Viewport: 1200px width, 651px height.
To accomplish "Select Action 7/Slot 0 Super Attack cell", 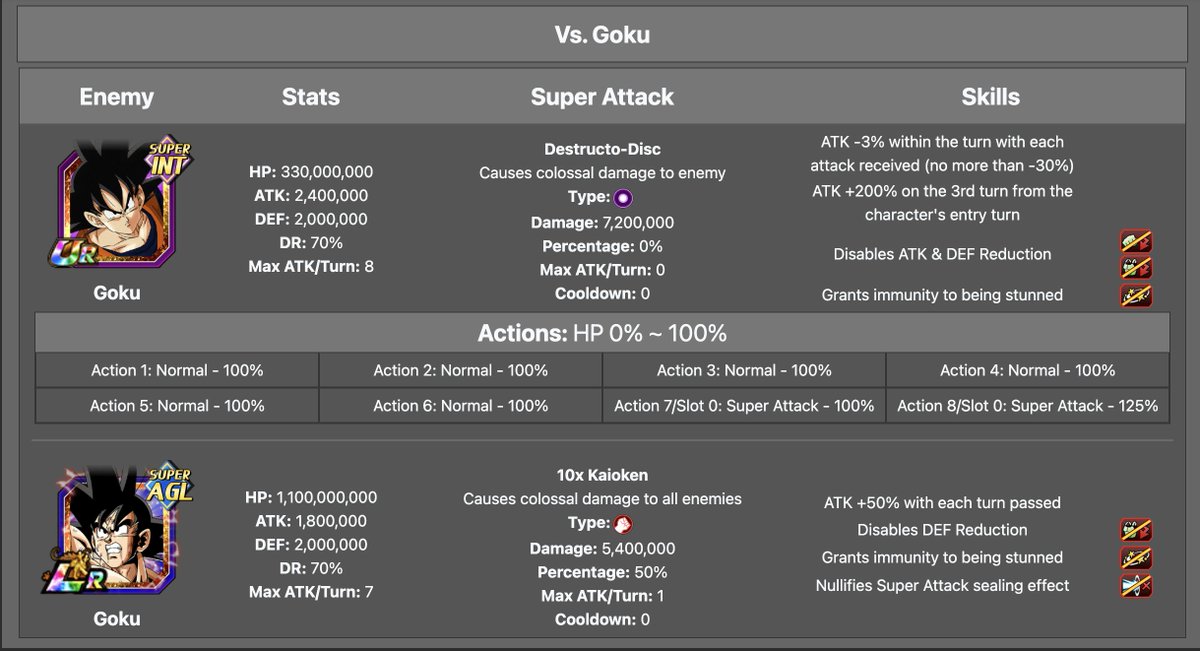I will [744, 405].
